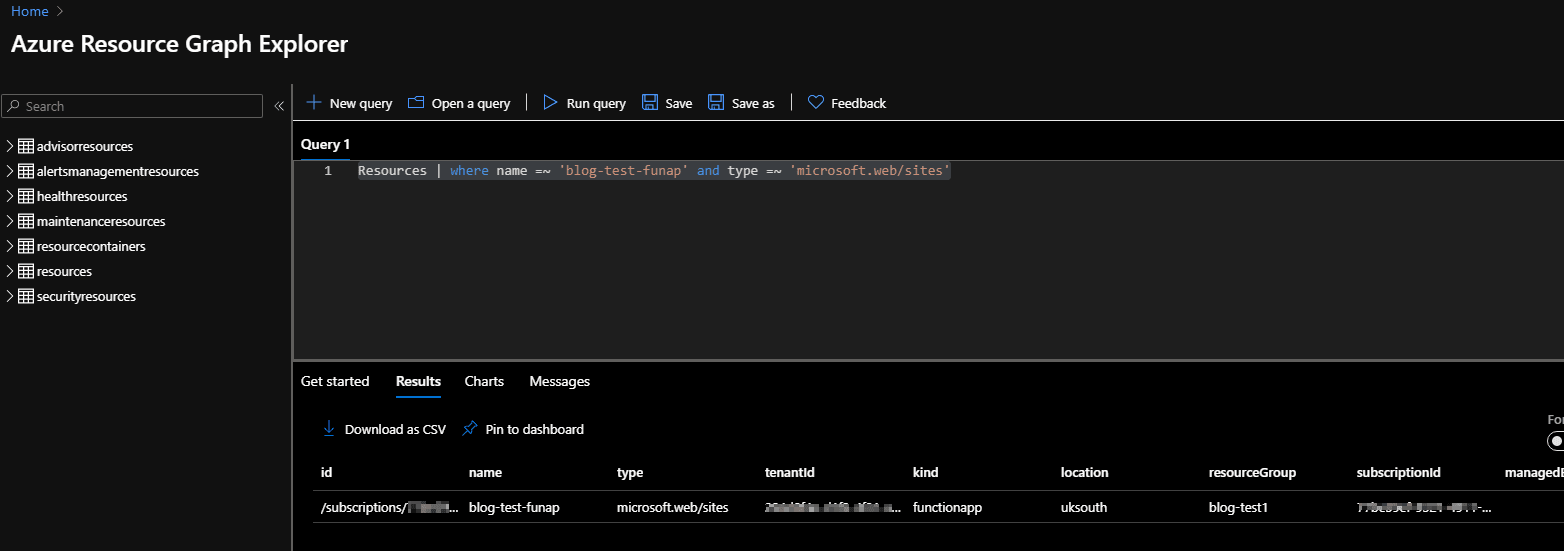Viewport: 1564px width, 551px height.
Task: Open the Charts tab
Action: tap(484, 381)
